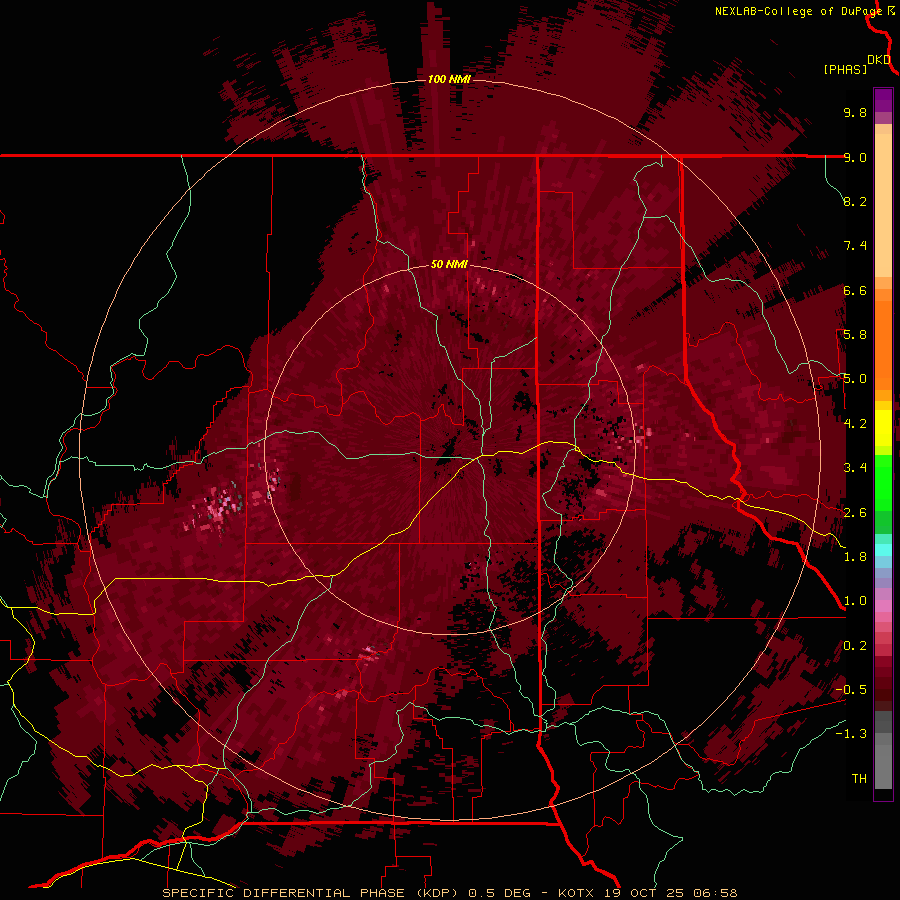Click the 4.2 legend value
The width and height of the screenshot is (900, 900).
click(x=855, y=423)
